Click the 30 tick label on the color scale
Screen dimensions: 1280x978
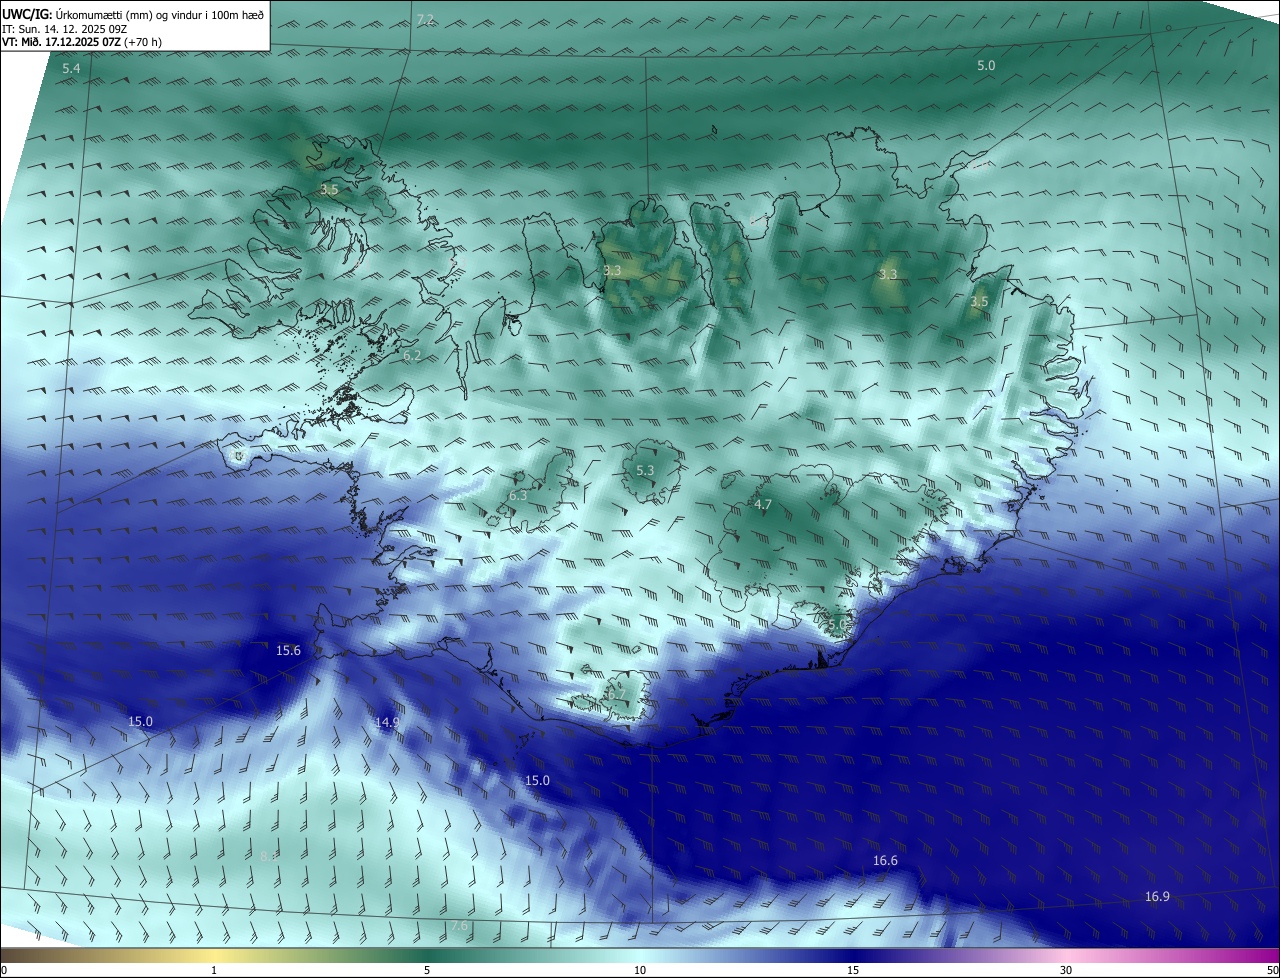pos(1066,970)
